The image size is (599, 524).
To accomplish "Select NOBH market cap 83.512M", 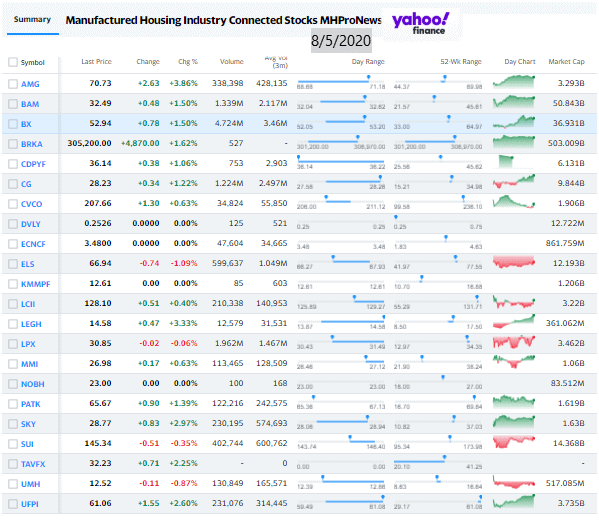I will point(567,383).
